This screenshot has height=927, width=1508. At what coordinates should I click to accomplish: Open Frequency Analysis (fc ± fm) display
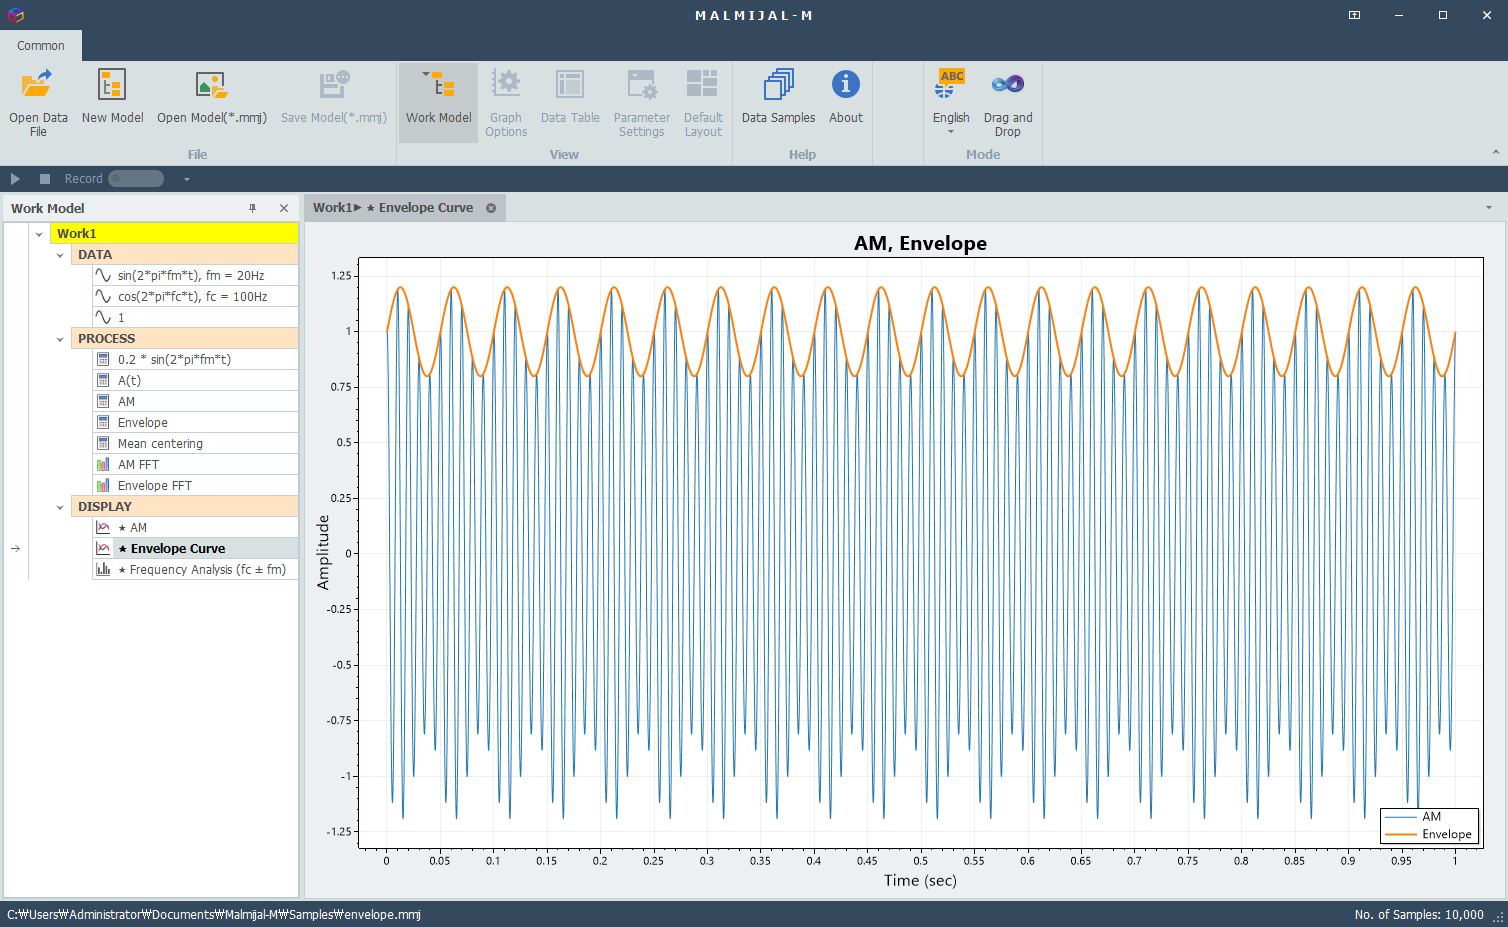(207, 570)
